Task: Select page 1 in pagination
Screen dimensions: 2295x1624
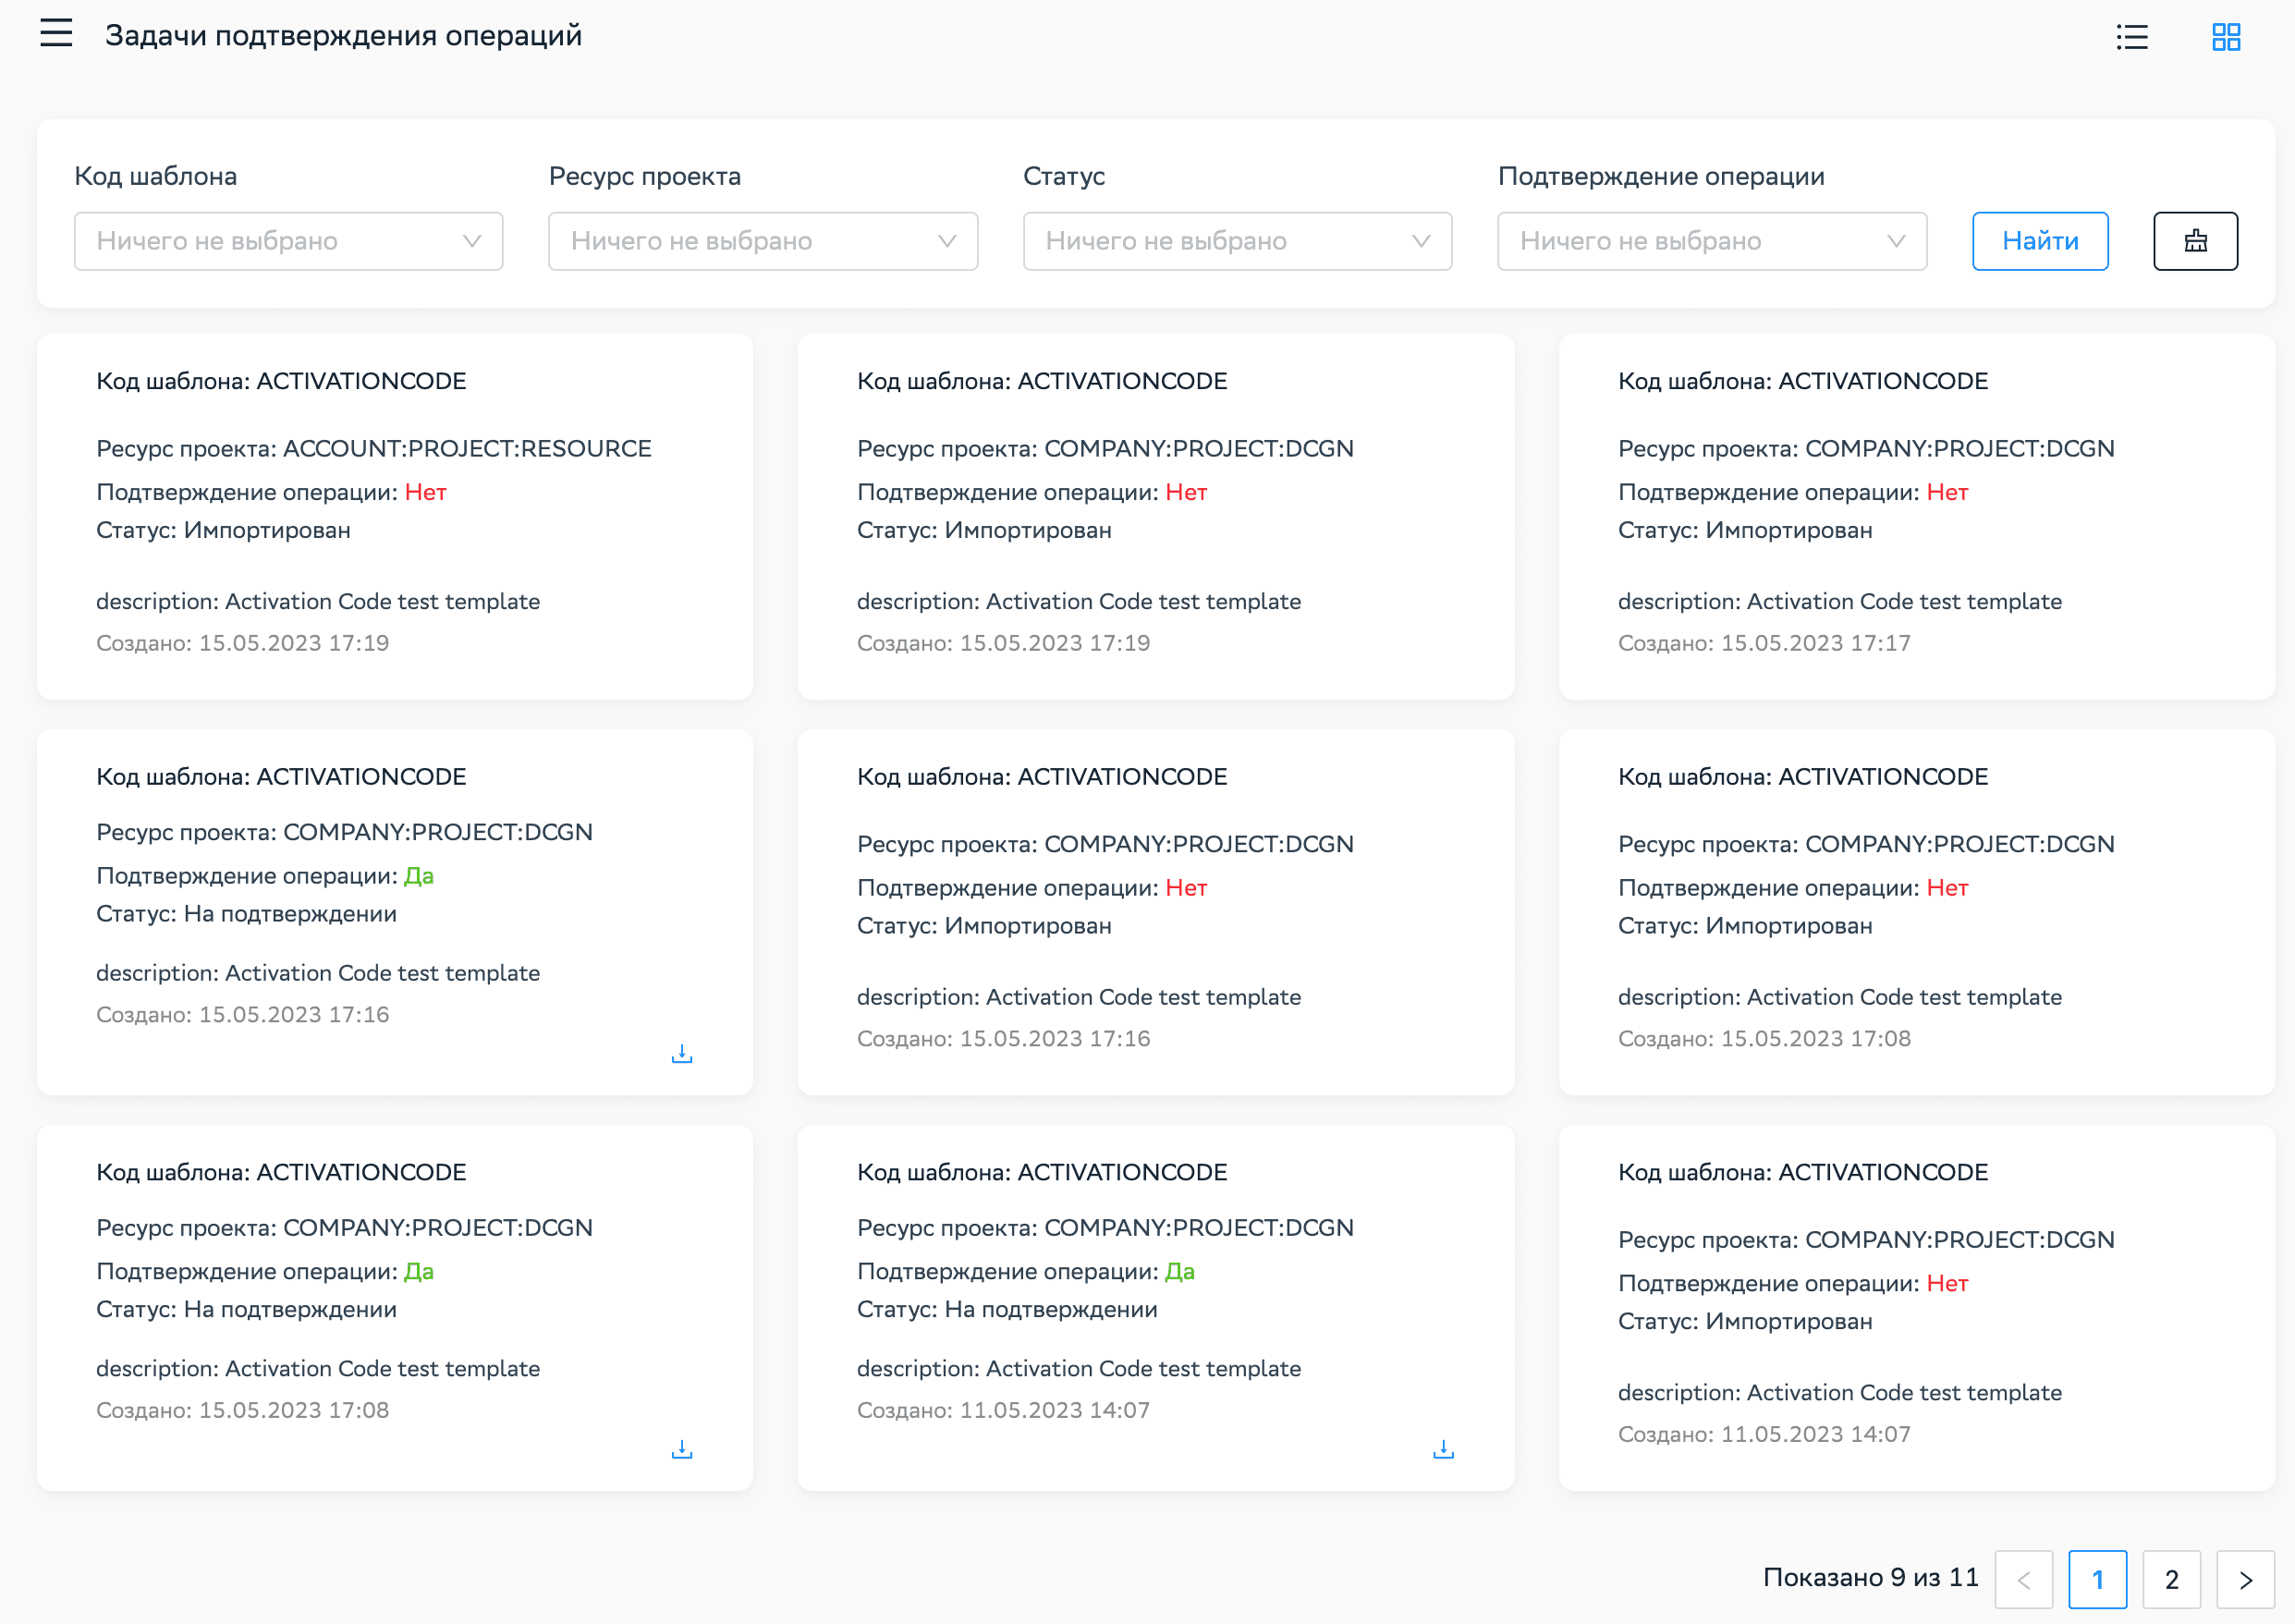Action: (x=2096, y=1579)
